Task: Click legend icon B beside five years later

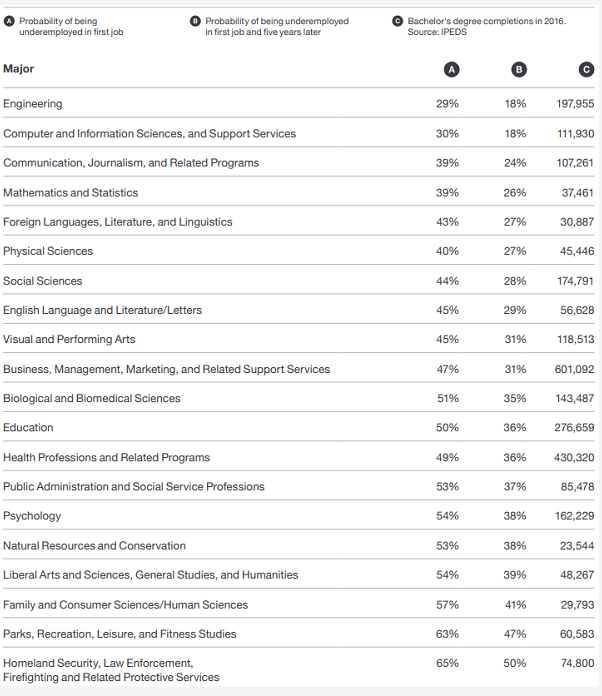Action: coord(195,21)
